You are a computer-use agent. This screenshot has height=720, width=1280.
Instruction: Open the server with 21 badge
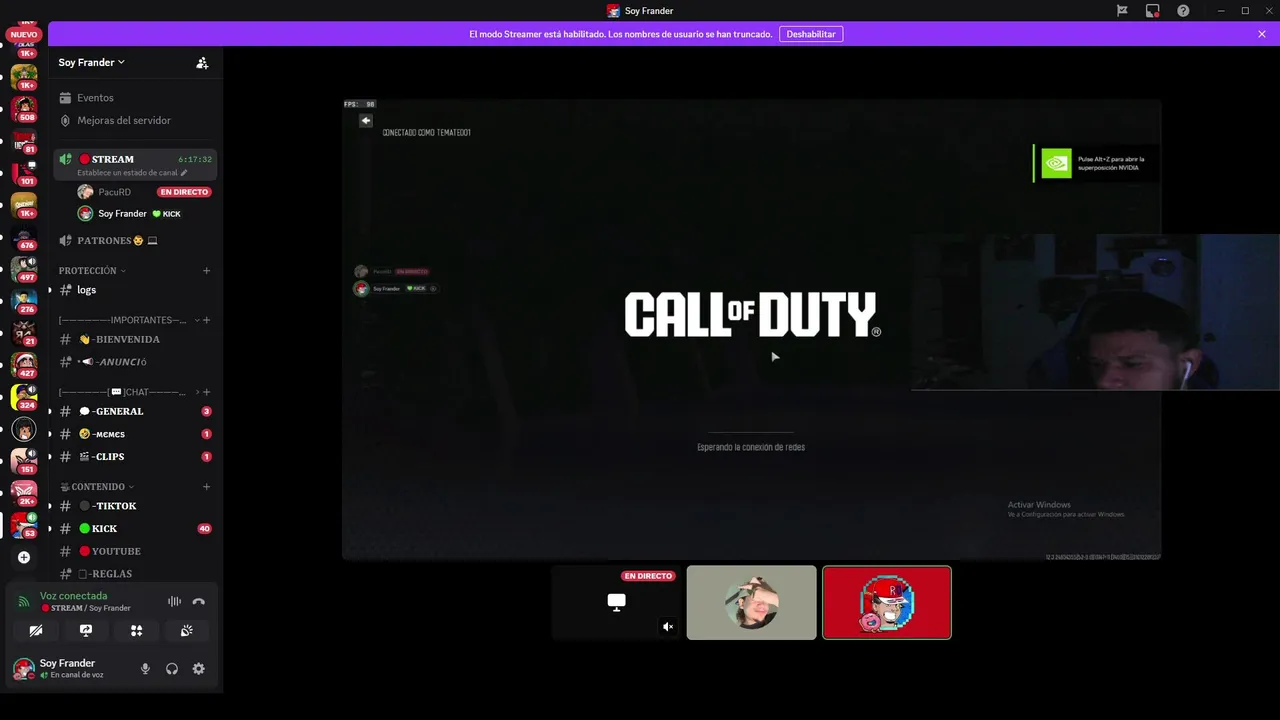[x=24, y=333]
